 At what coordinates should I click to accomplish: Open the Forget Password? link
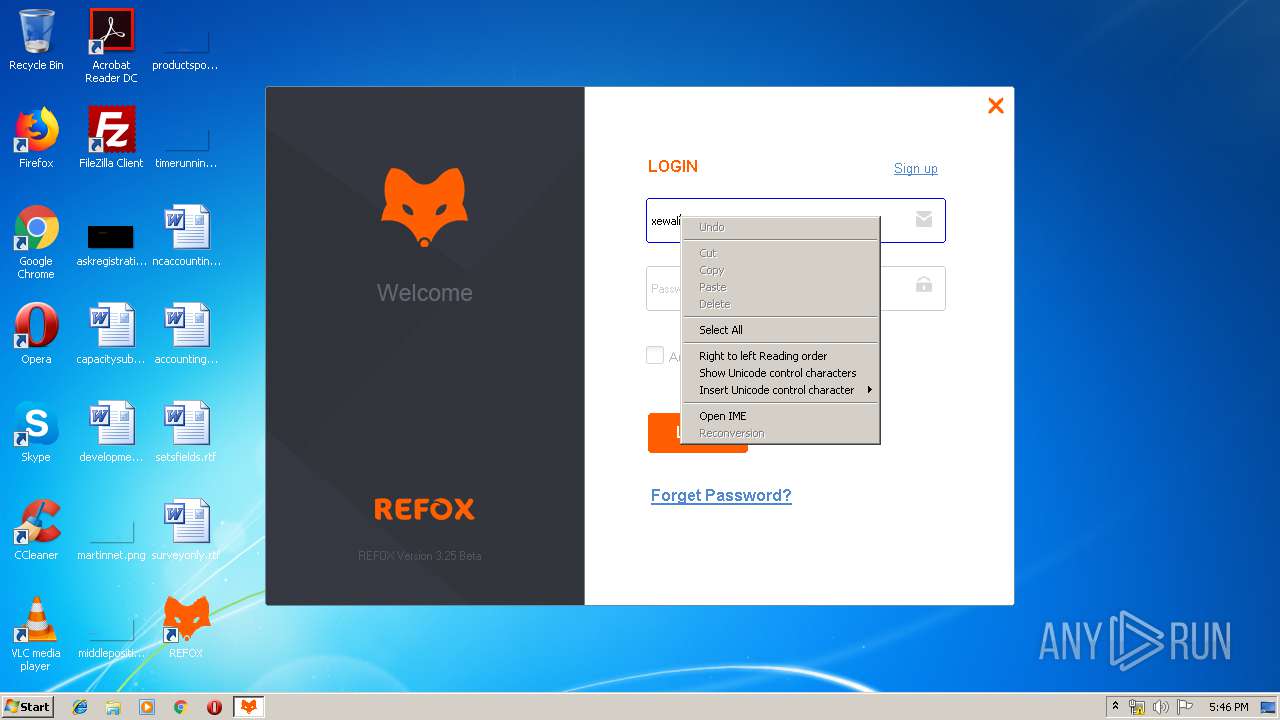721,495
